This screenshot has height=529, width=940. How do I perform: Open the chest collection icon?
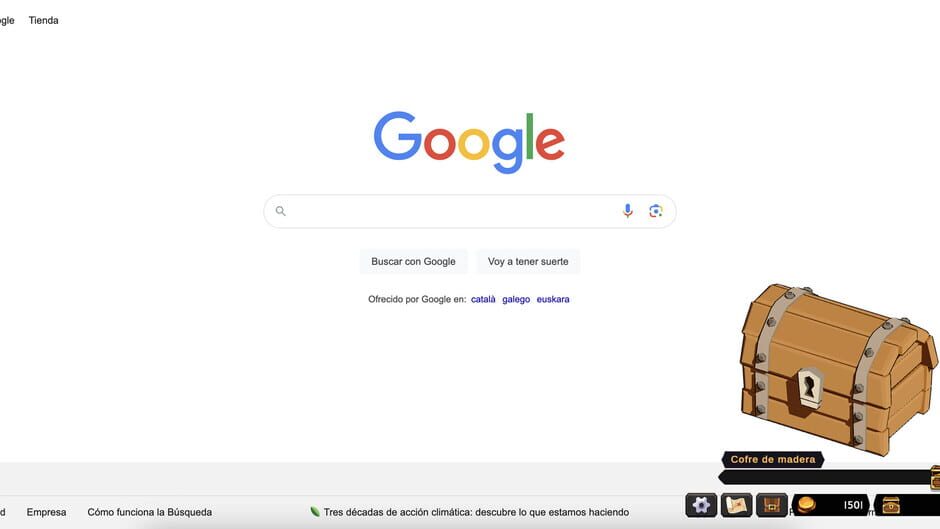(x=891, y=505)
